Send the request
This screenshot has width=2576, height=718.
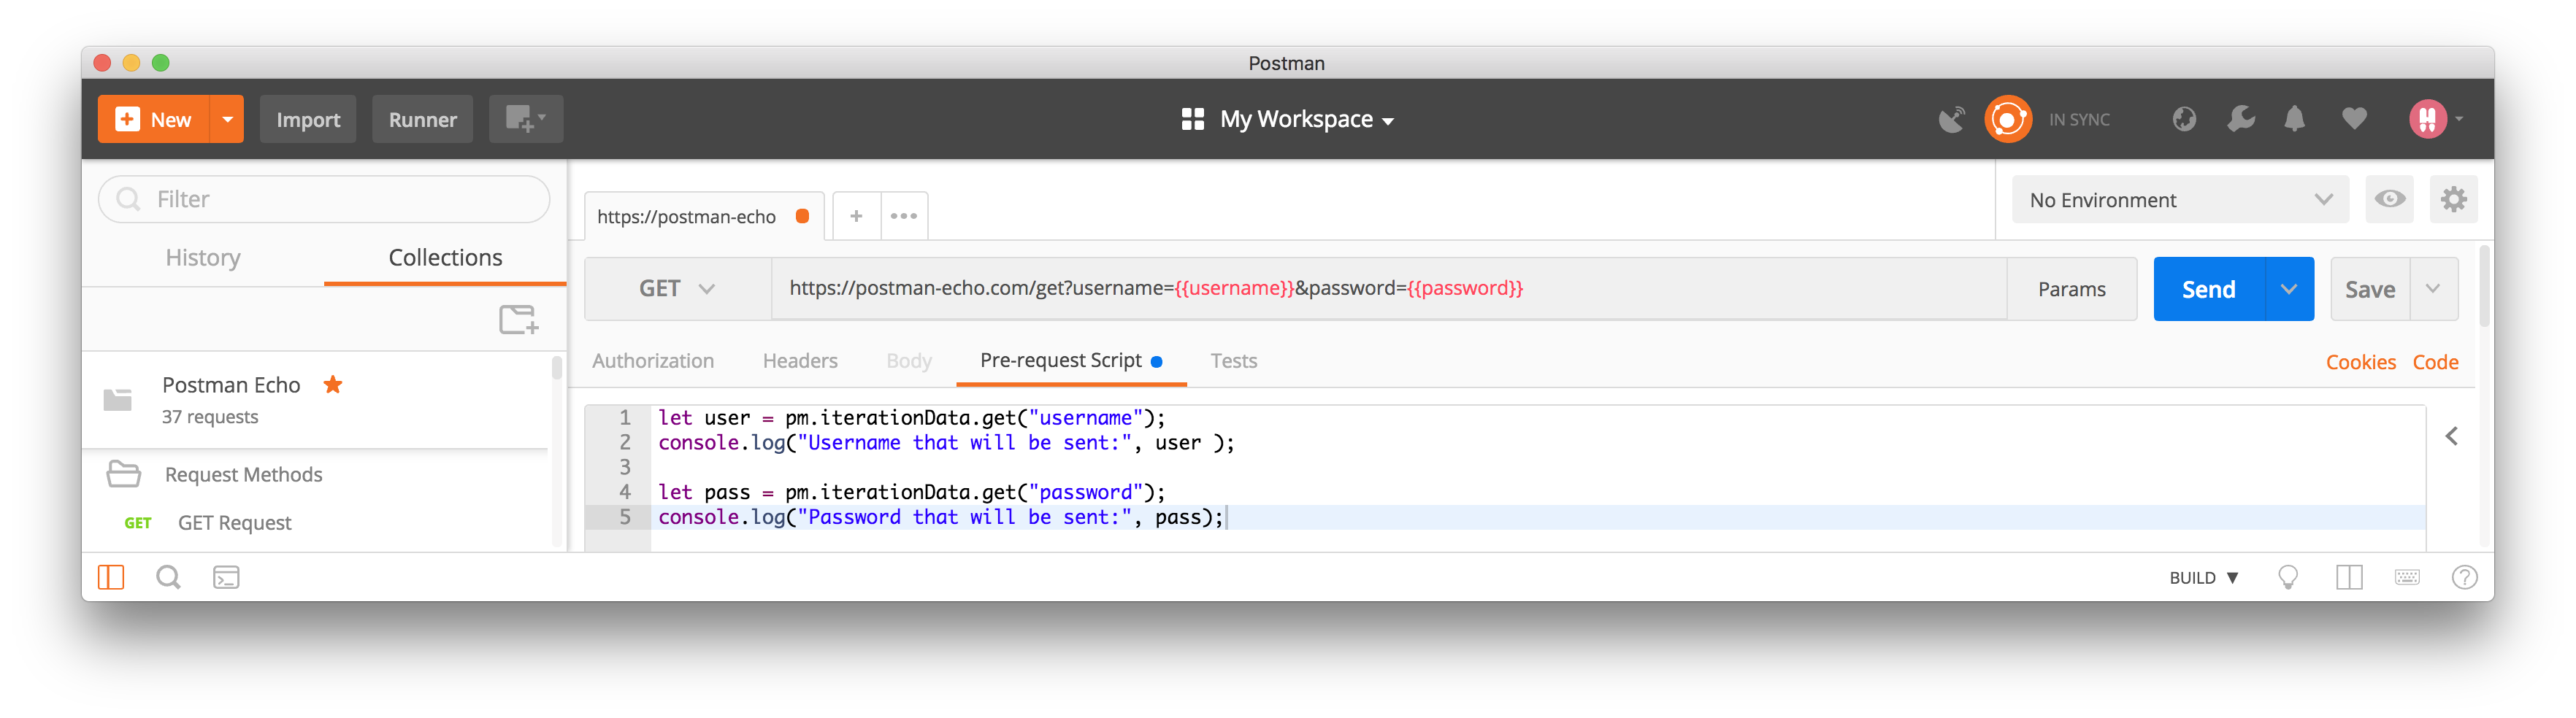pyautogui.click(x=2208, y=289)
